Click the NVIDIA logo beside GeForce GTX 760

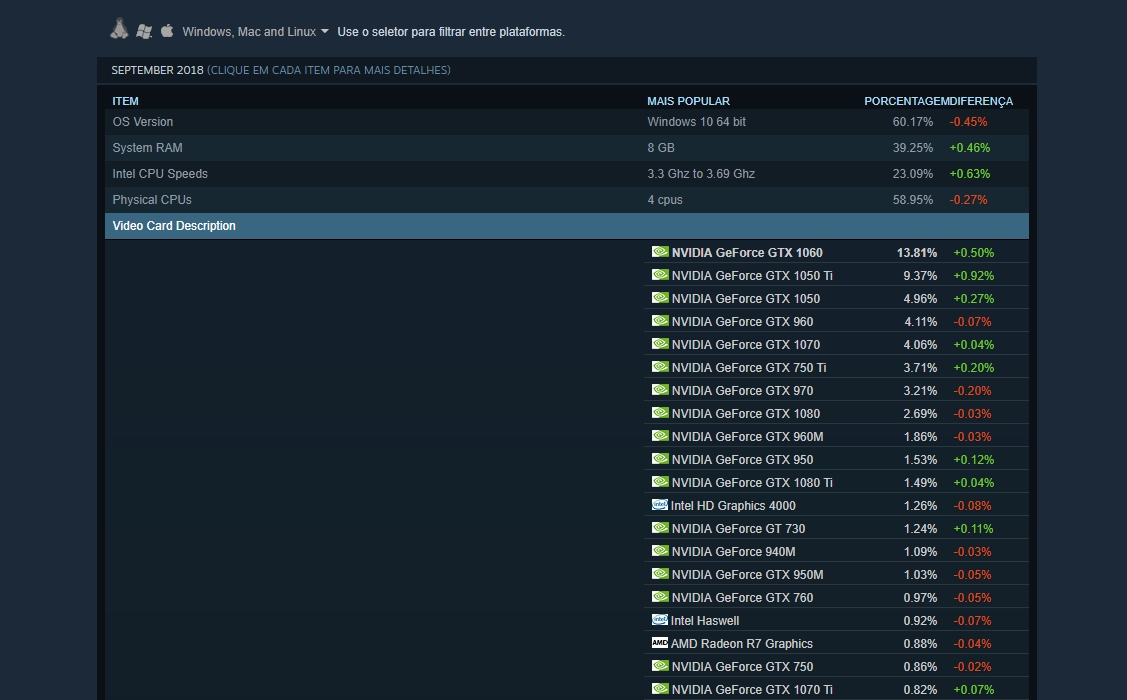click(x=660, y=597)
